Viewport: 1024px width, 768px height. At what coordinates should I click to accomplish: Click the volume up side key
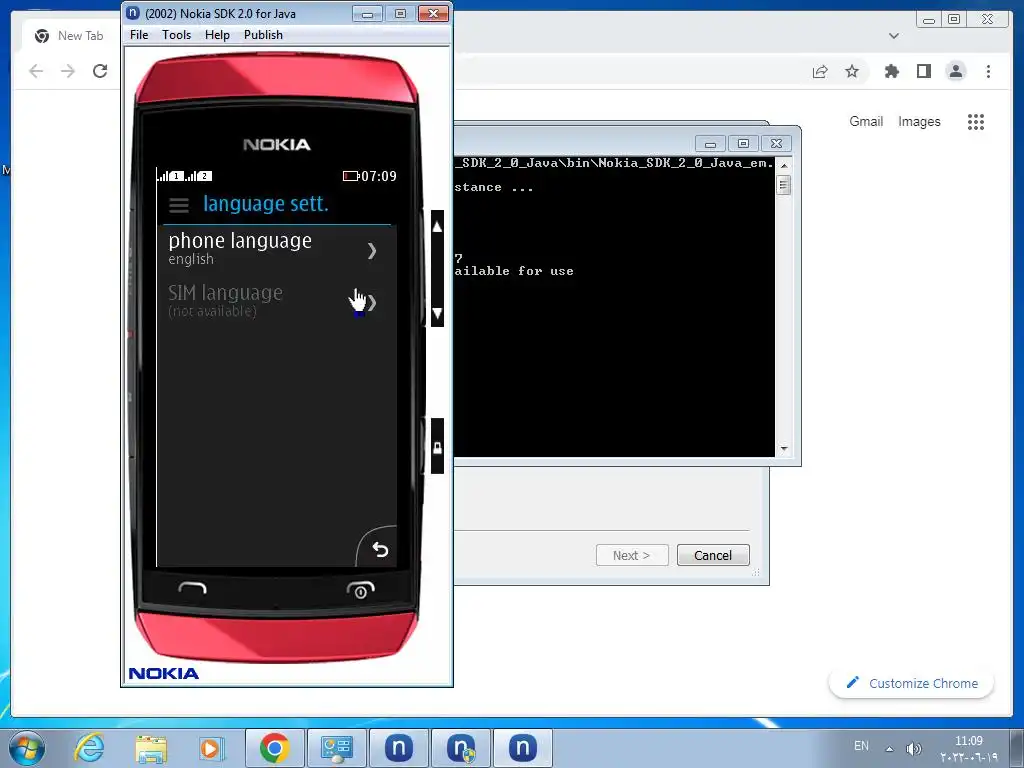438,227
